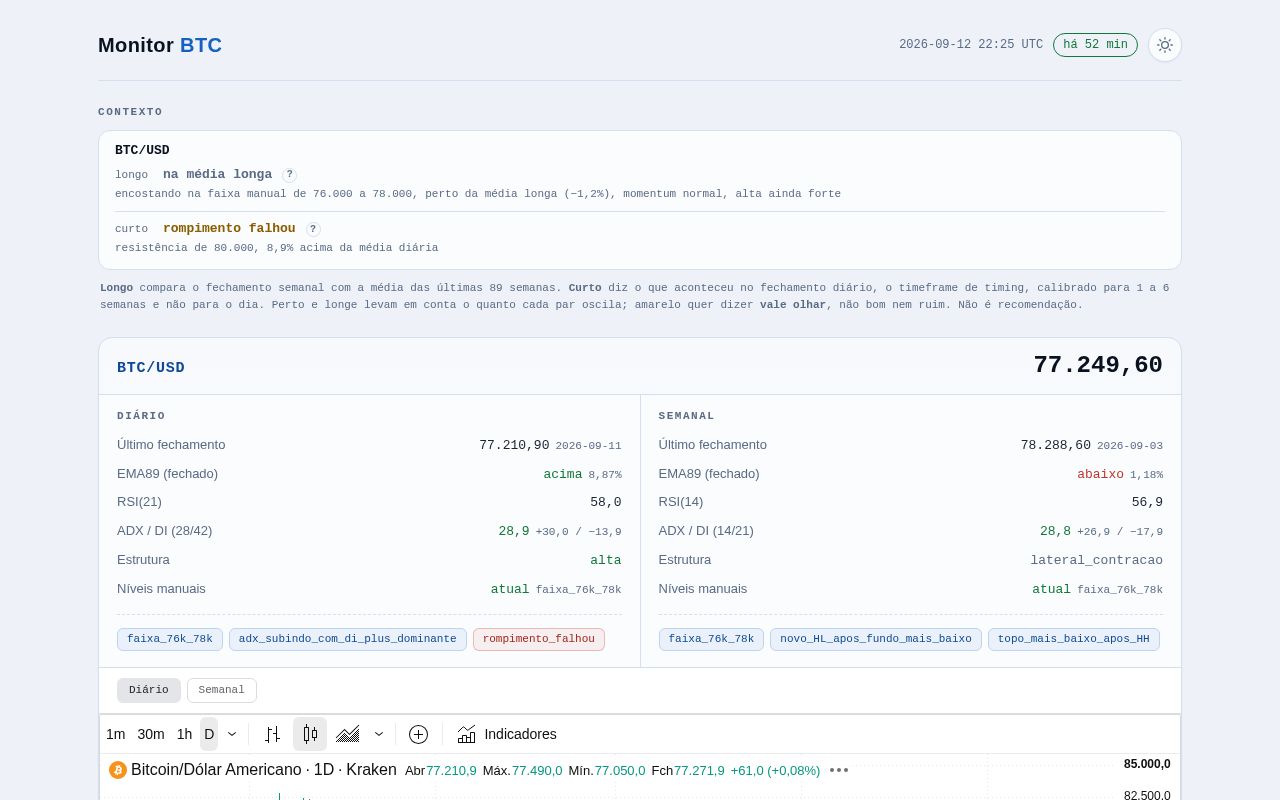
Task: Switch to the Diário chart tab
Action: pyautogui.click(x=149, y=690)
